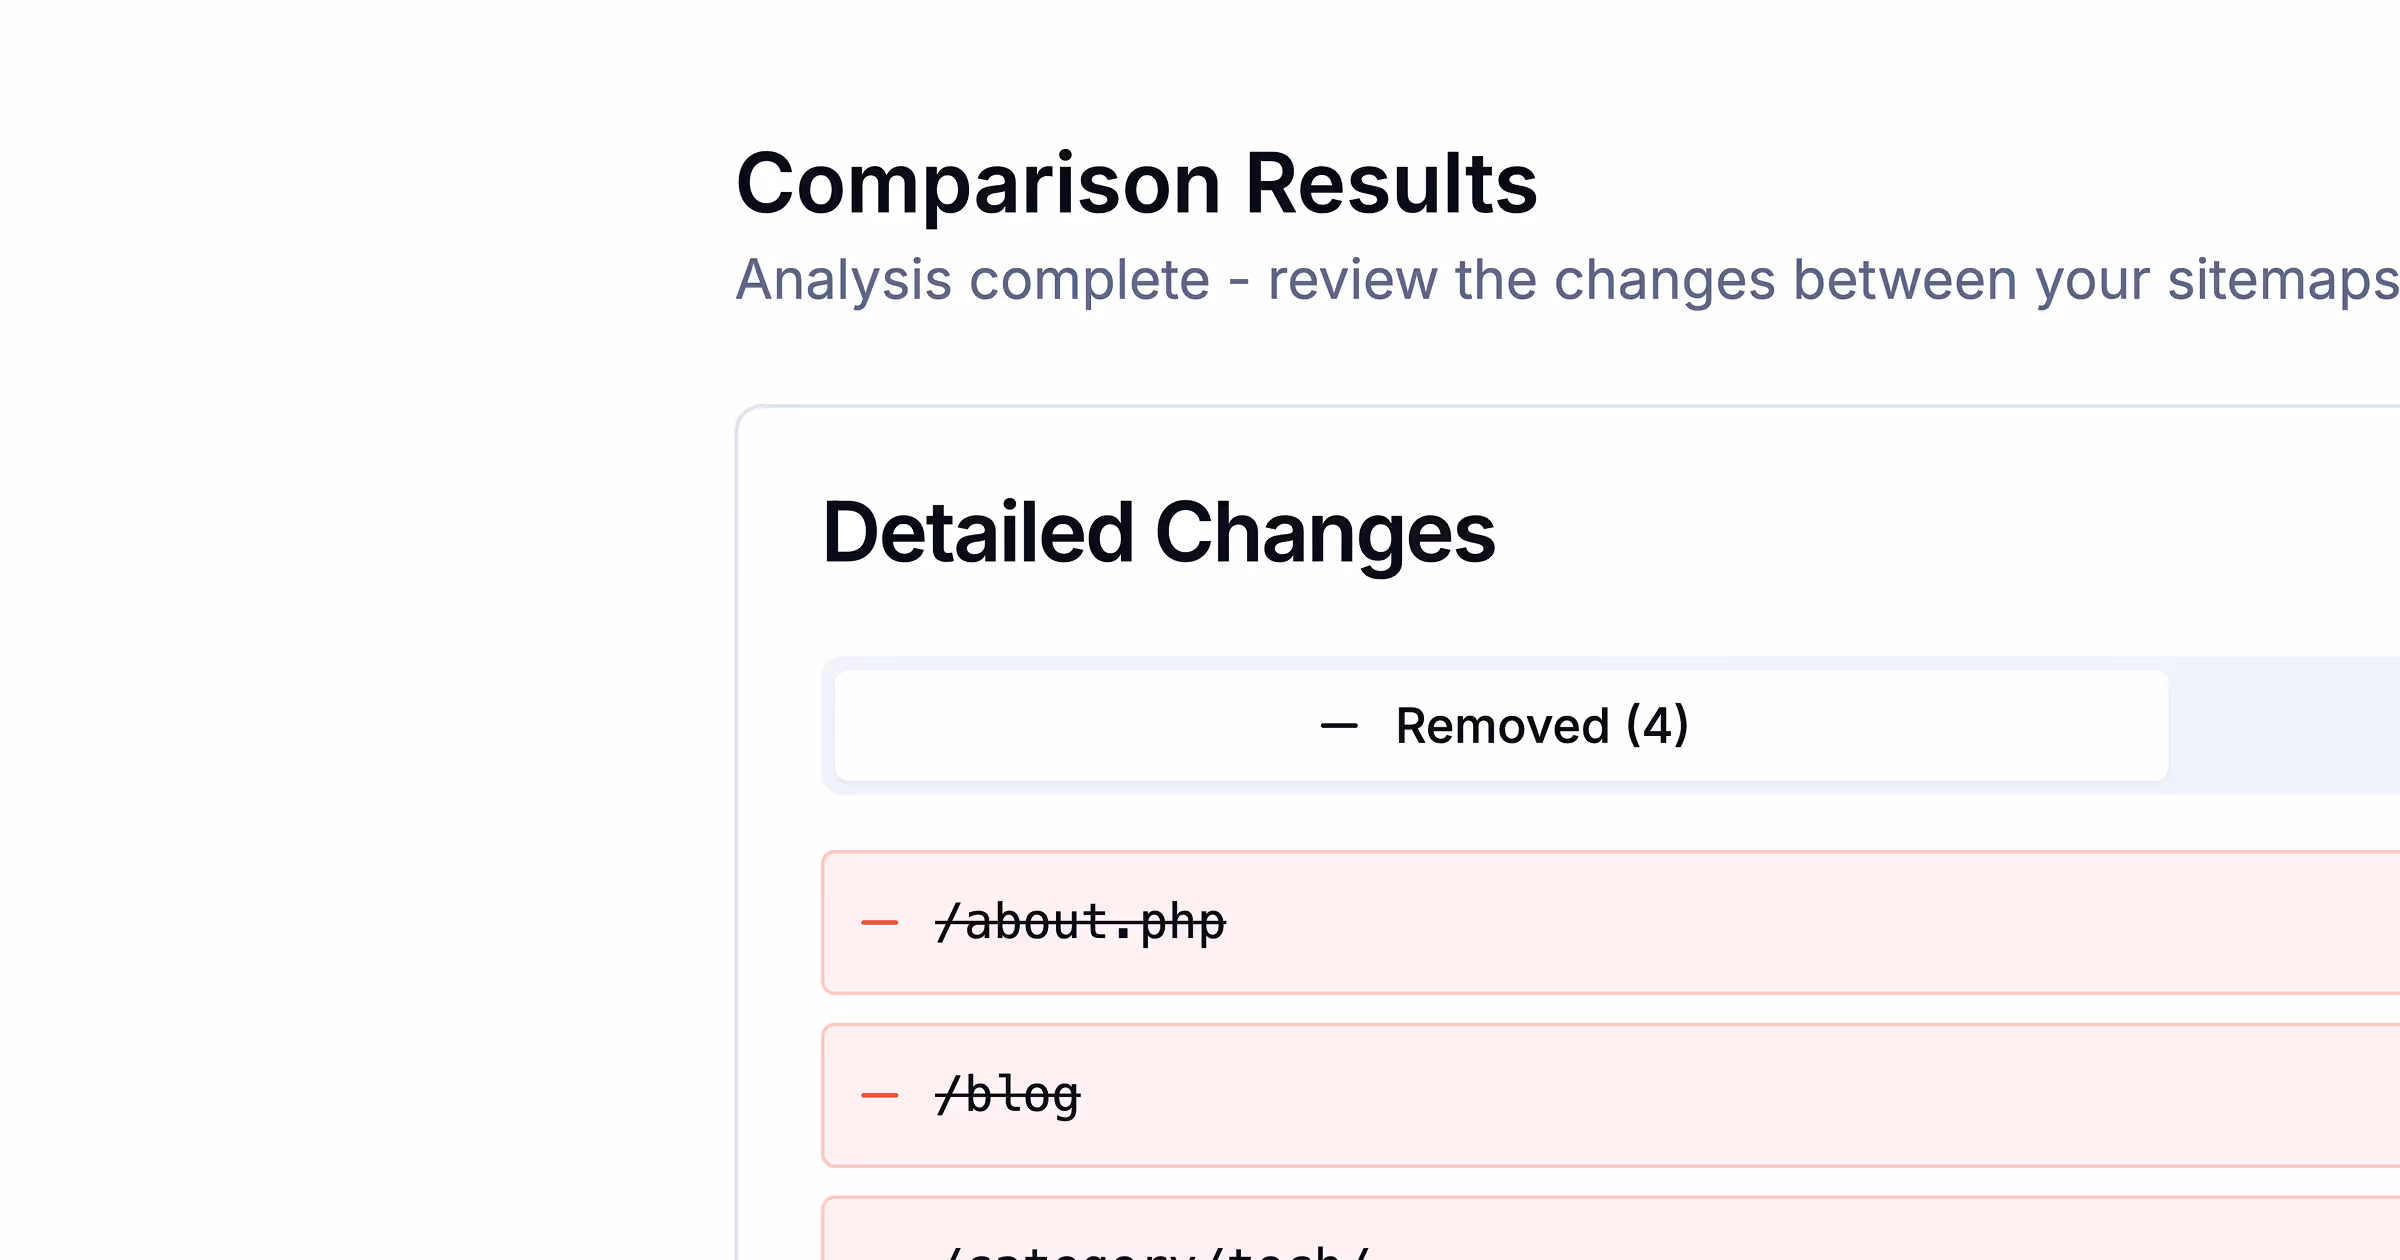Click the Detailed Changes heading
This screenshot has height=1260, width=2400.
coord(1158,533)
